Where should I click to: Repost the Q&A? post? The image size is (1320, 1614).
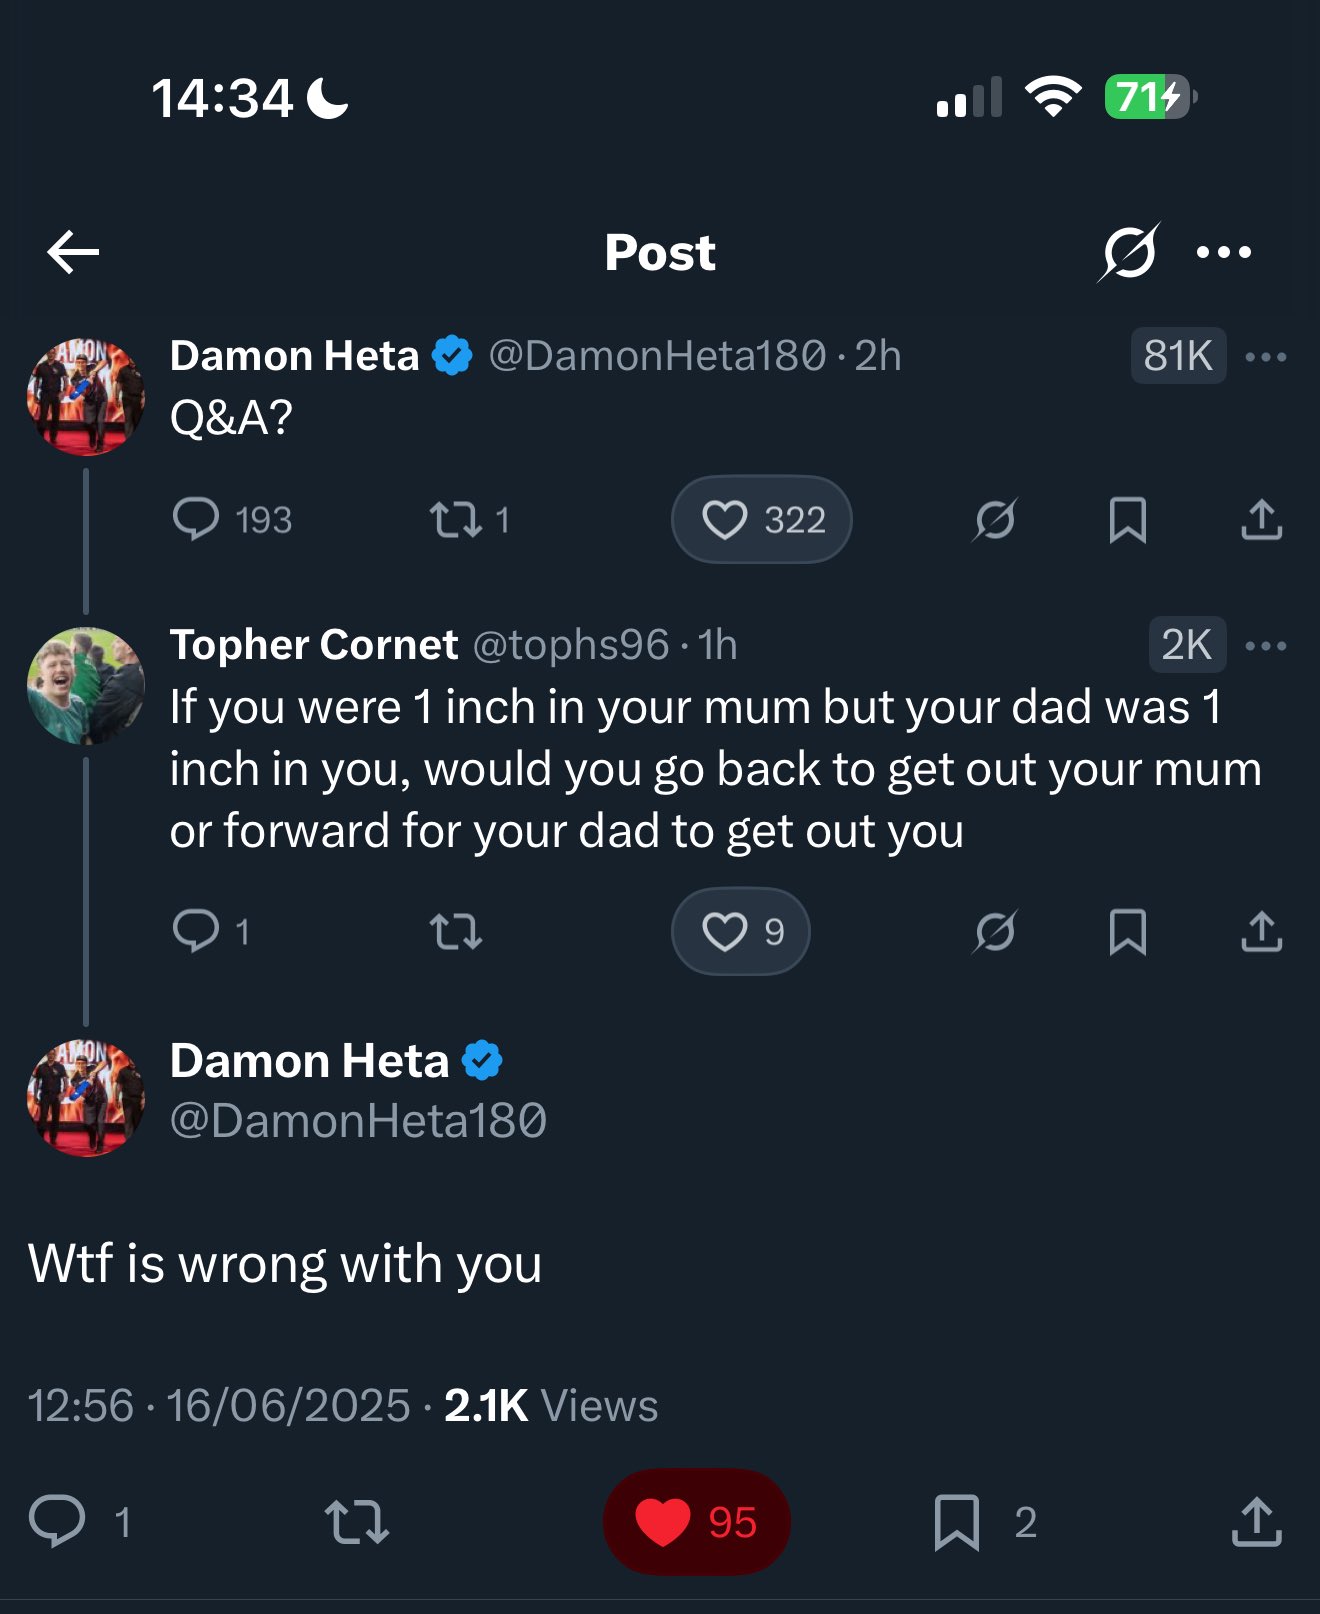pyautogui.click(x=469, y=520)
